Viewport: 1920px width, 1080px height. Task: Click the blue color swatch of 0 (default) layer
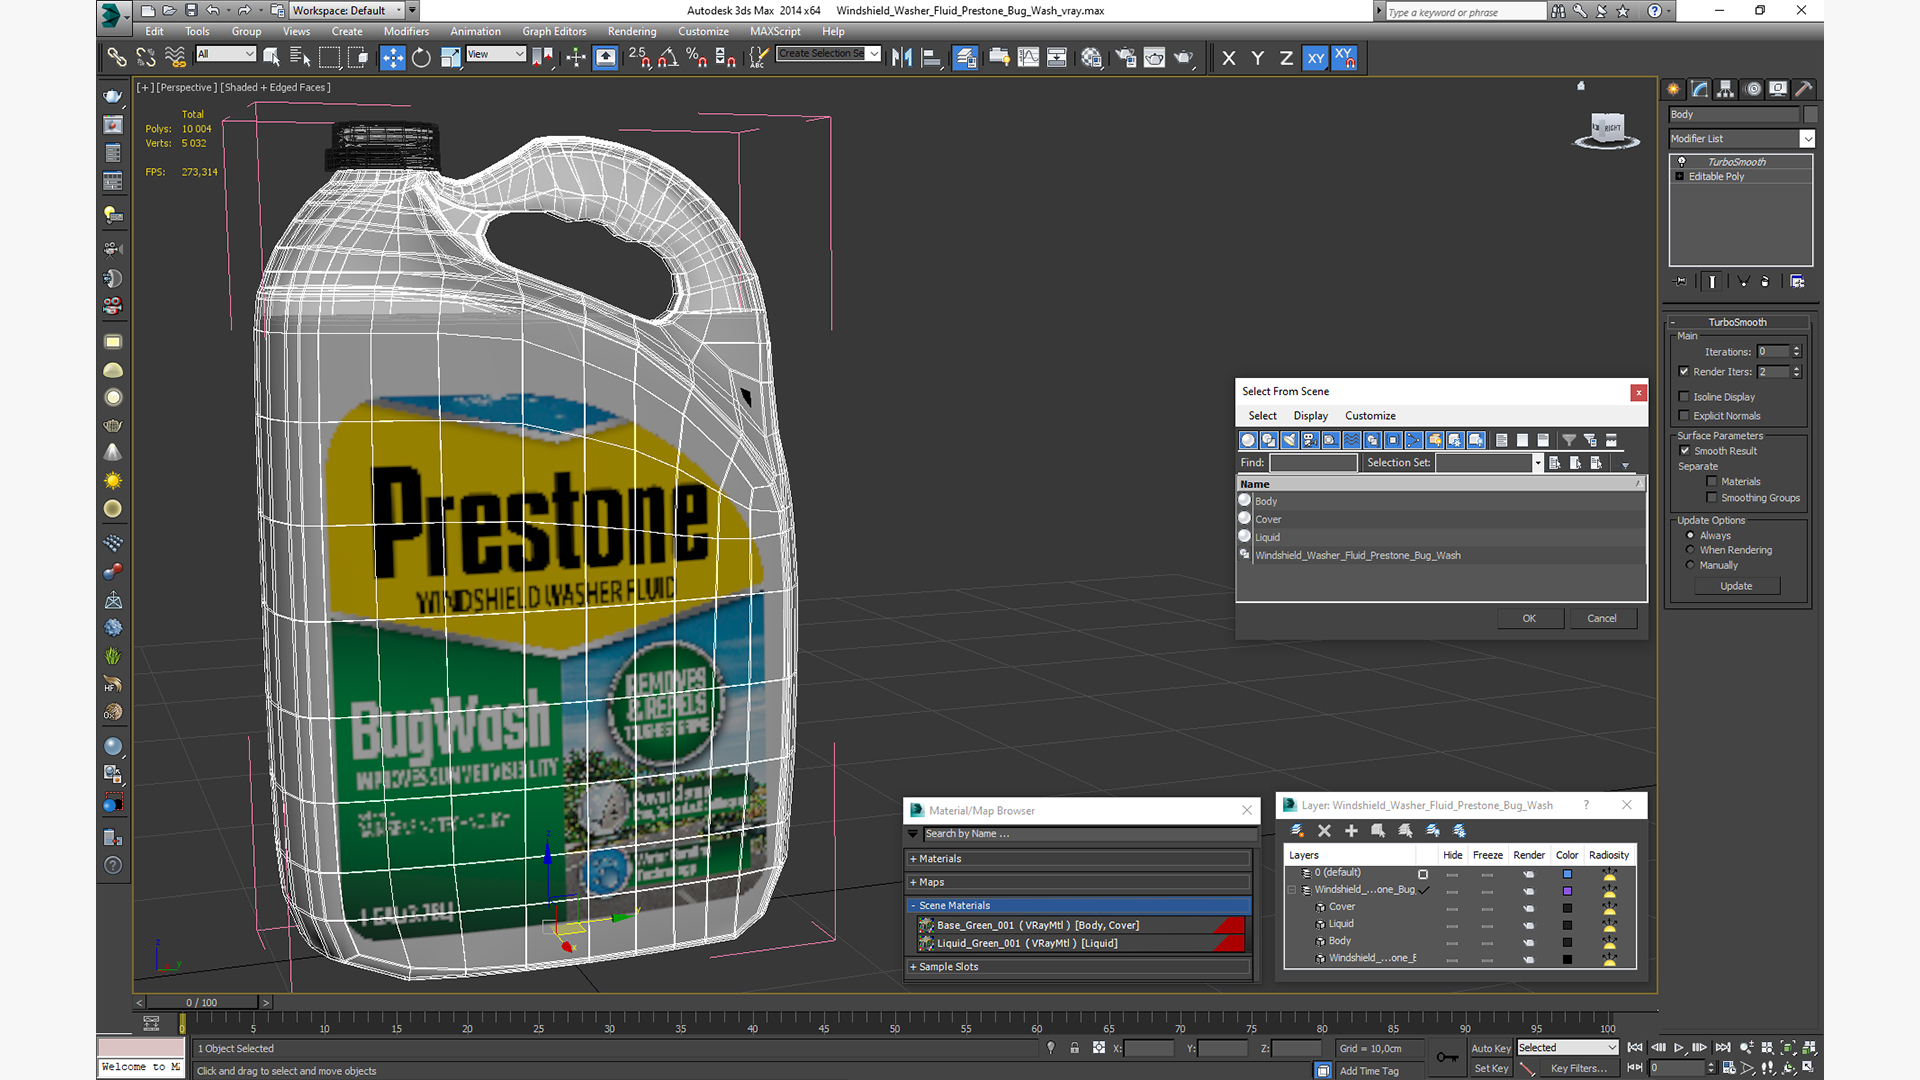pos(1567,873)
